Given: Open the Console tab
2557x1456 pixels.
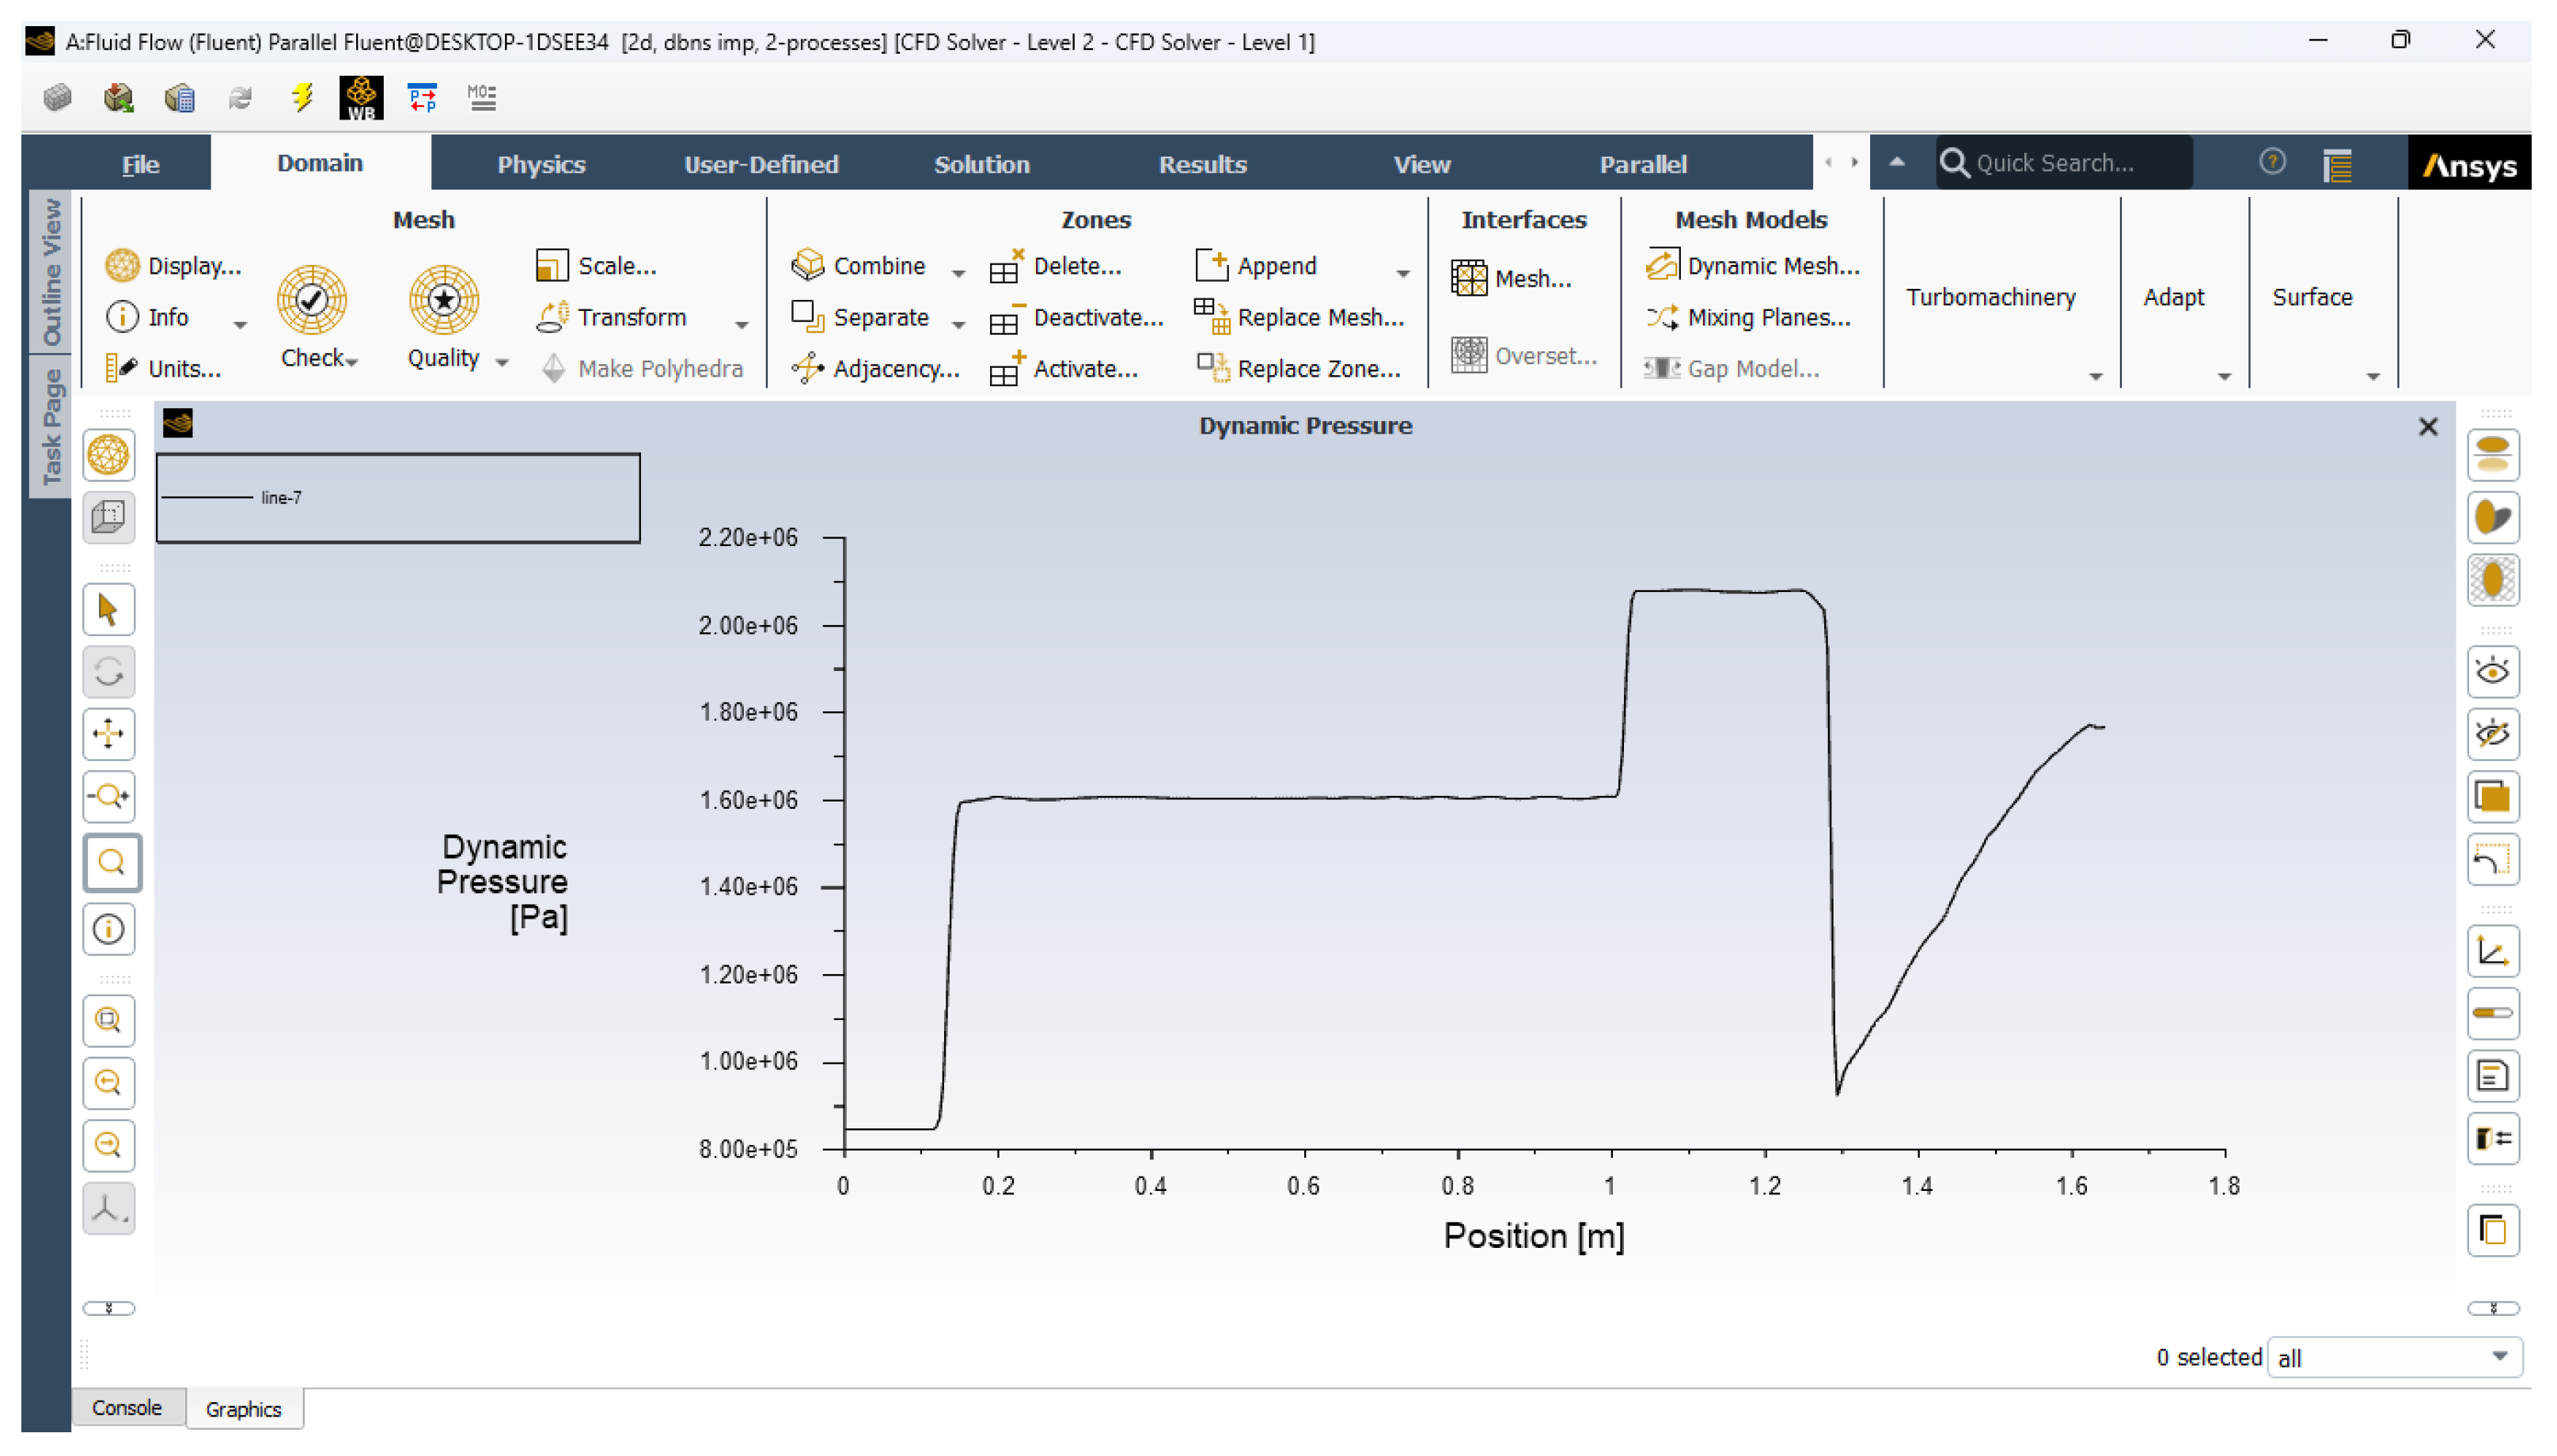Looking at the screenshot, I should [127, 1408].
